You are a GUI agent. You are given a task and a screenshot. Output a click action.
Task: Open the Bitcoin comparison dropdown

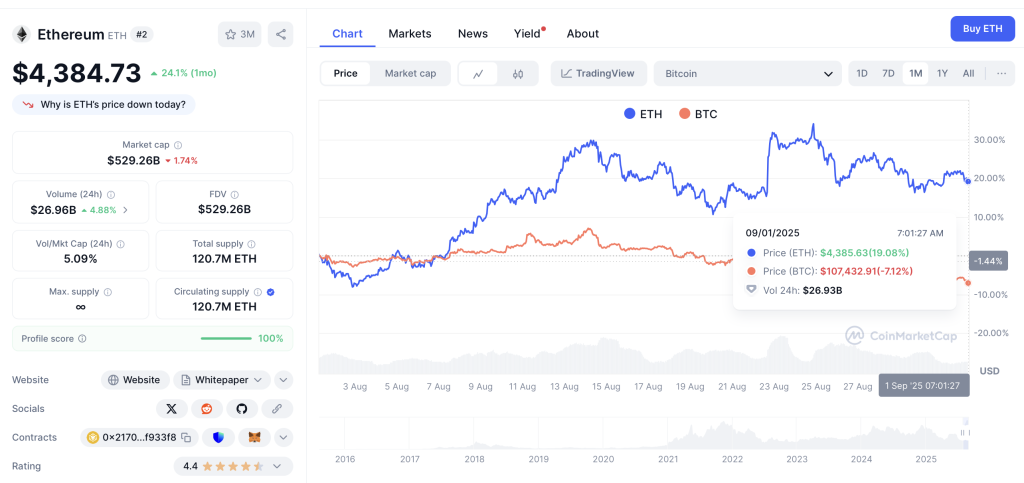748,74
